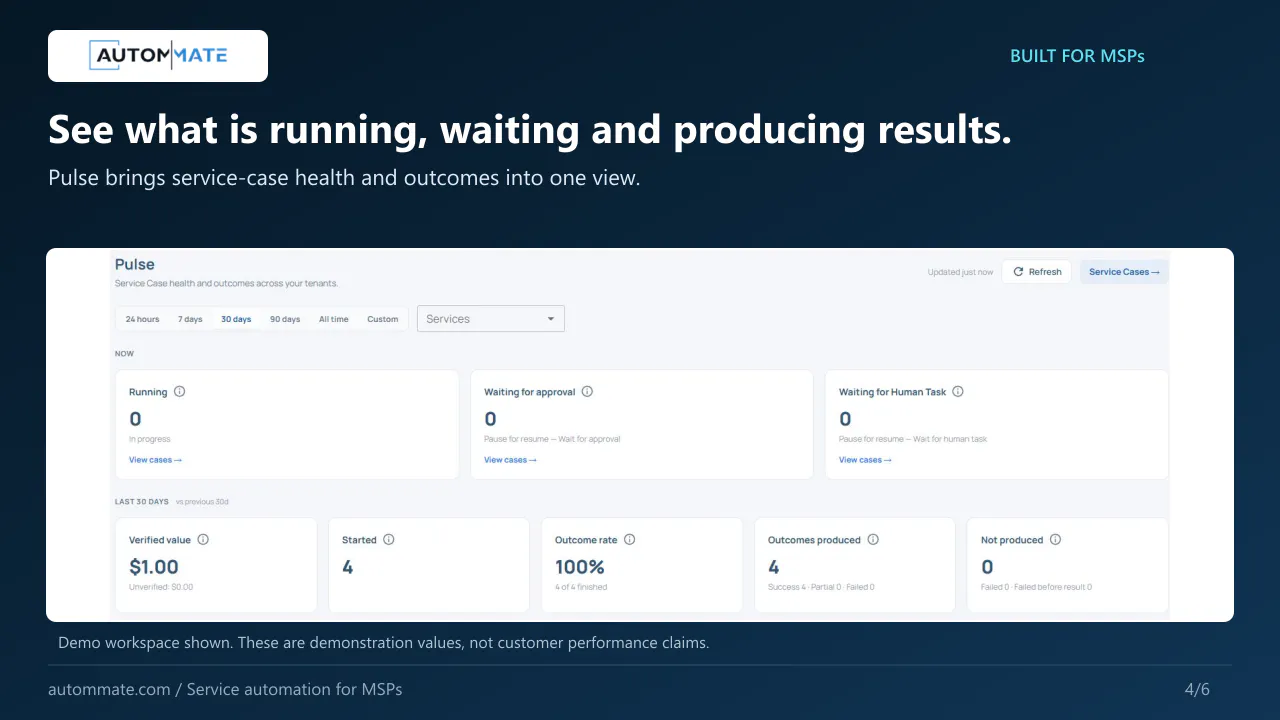Image resolution: width=1280 pixels, height=720 pixels.
Task: Click the 'BUILT FOR MSPs' label
Action: point(1077,56)
